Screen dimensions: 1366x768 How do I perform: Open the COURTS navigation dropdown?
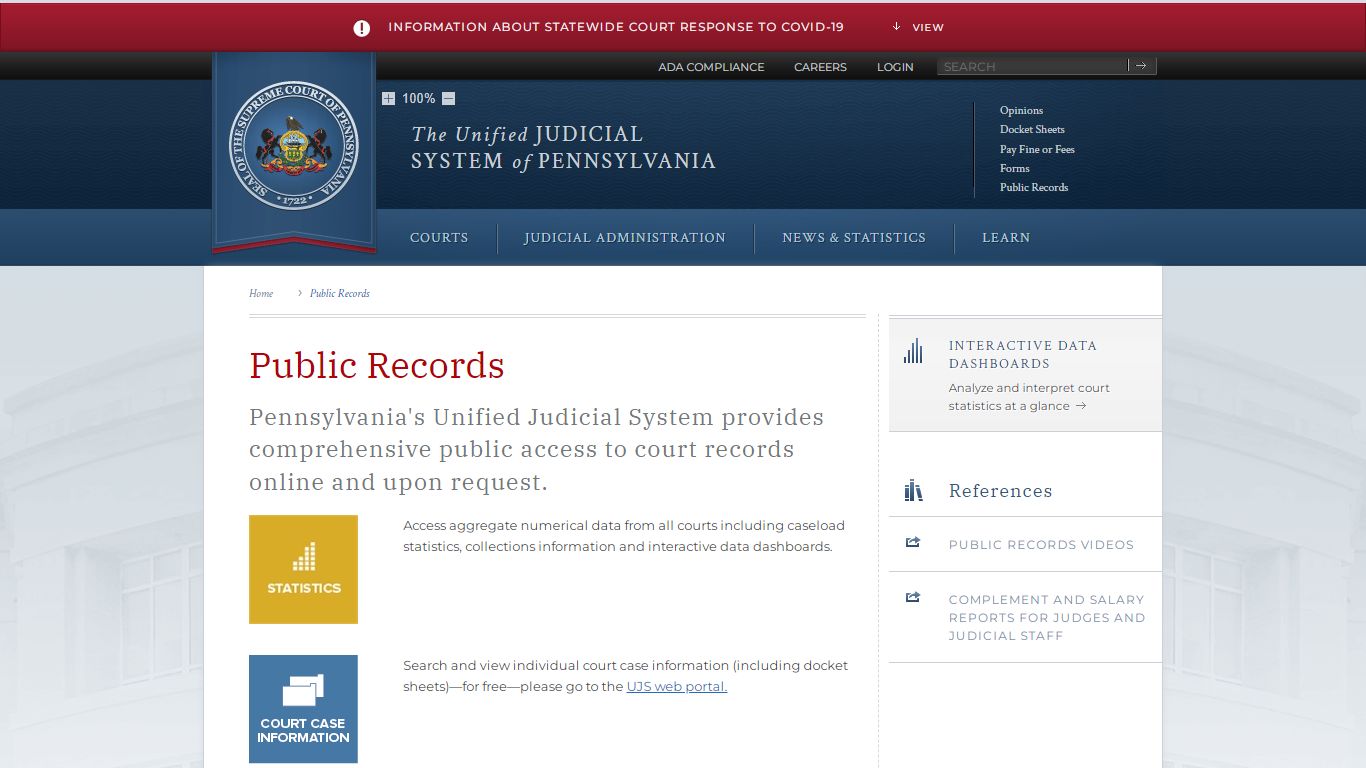(x=439, y=237)
